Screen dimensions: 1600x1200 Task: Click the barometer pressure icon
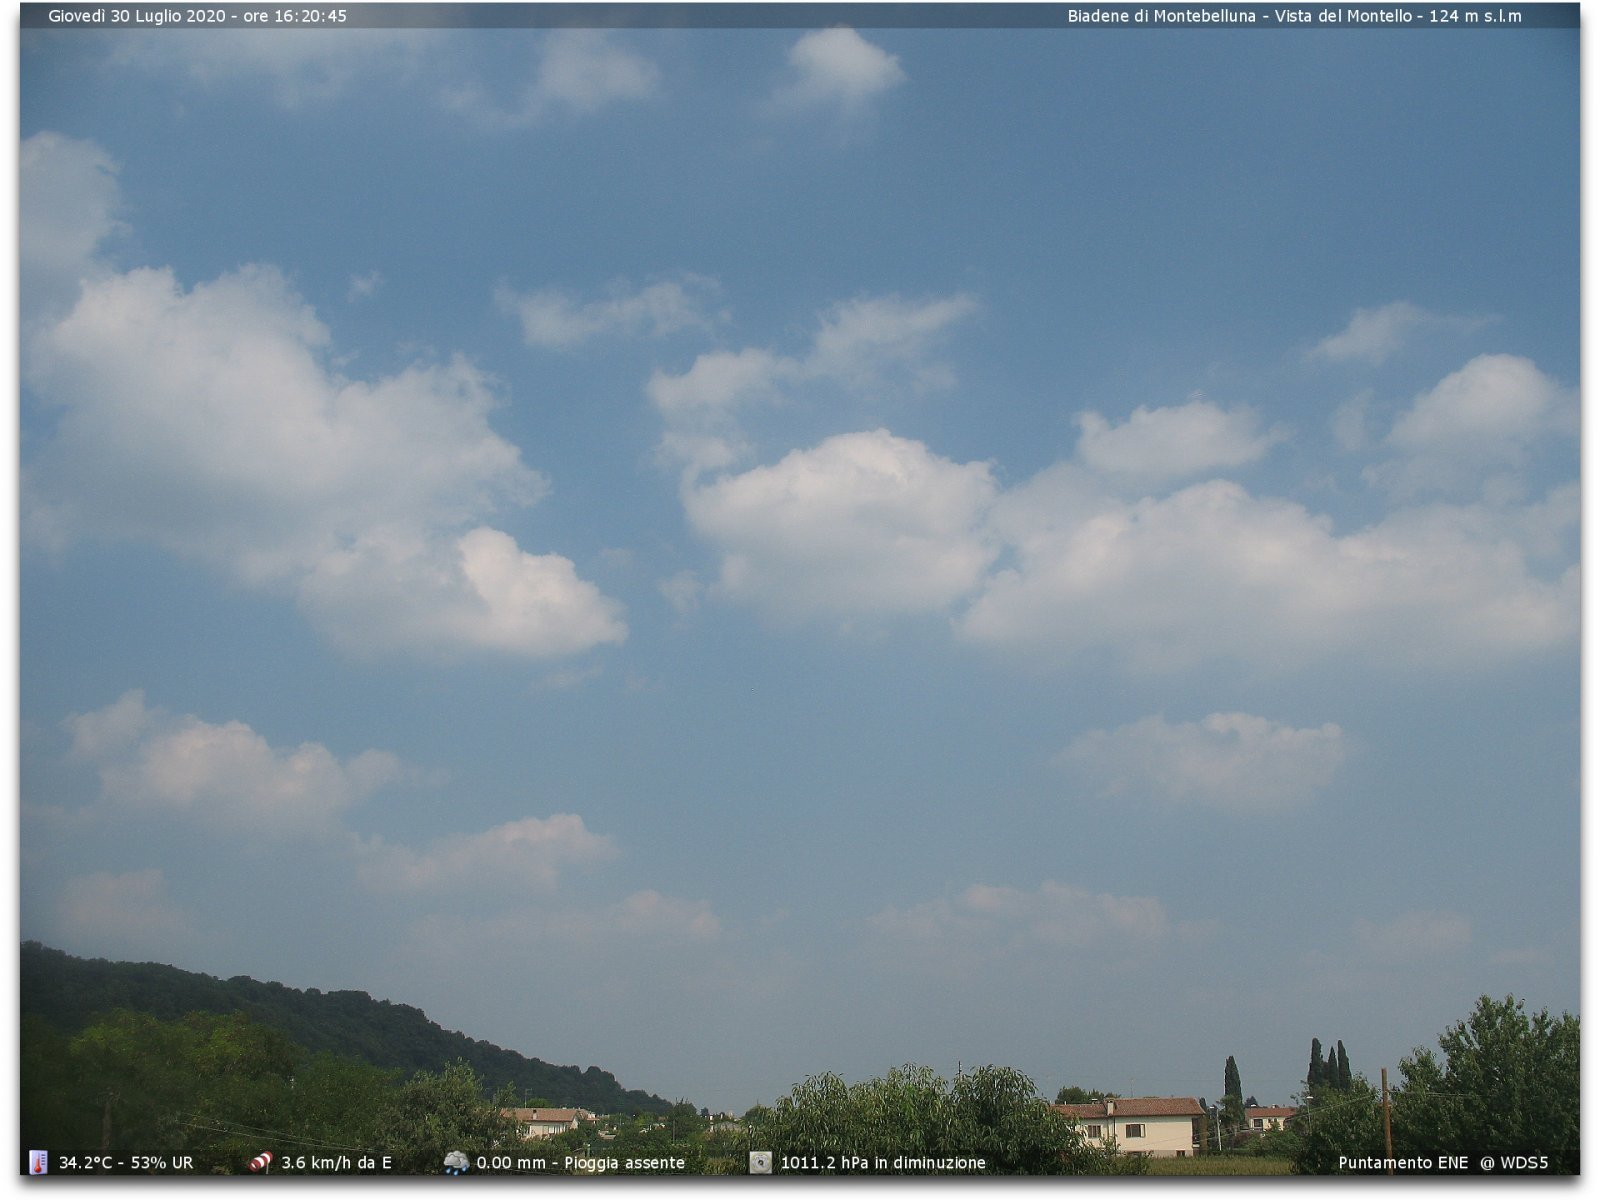(x=761, y=1162)
